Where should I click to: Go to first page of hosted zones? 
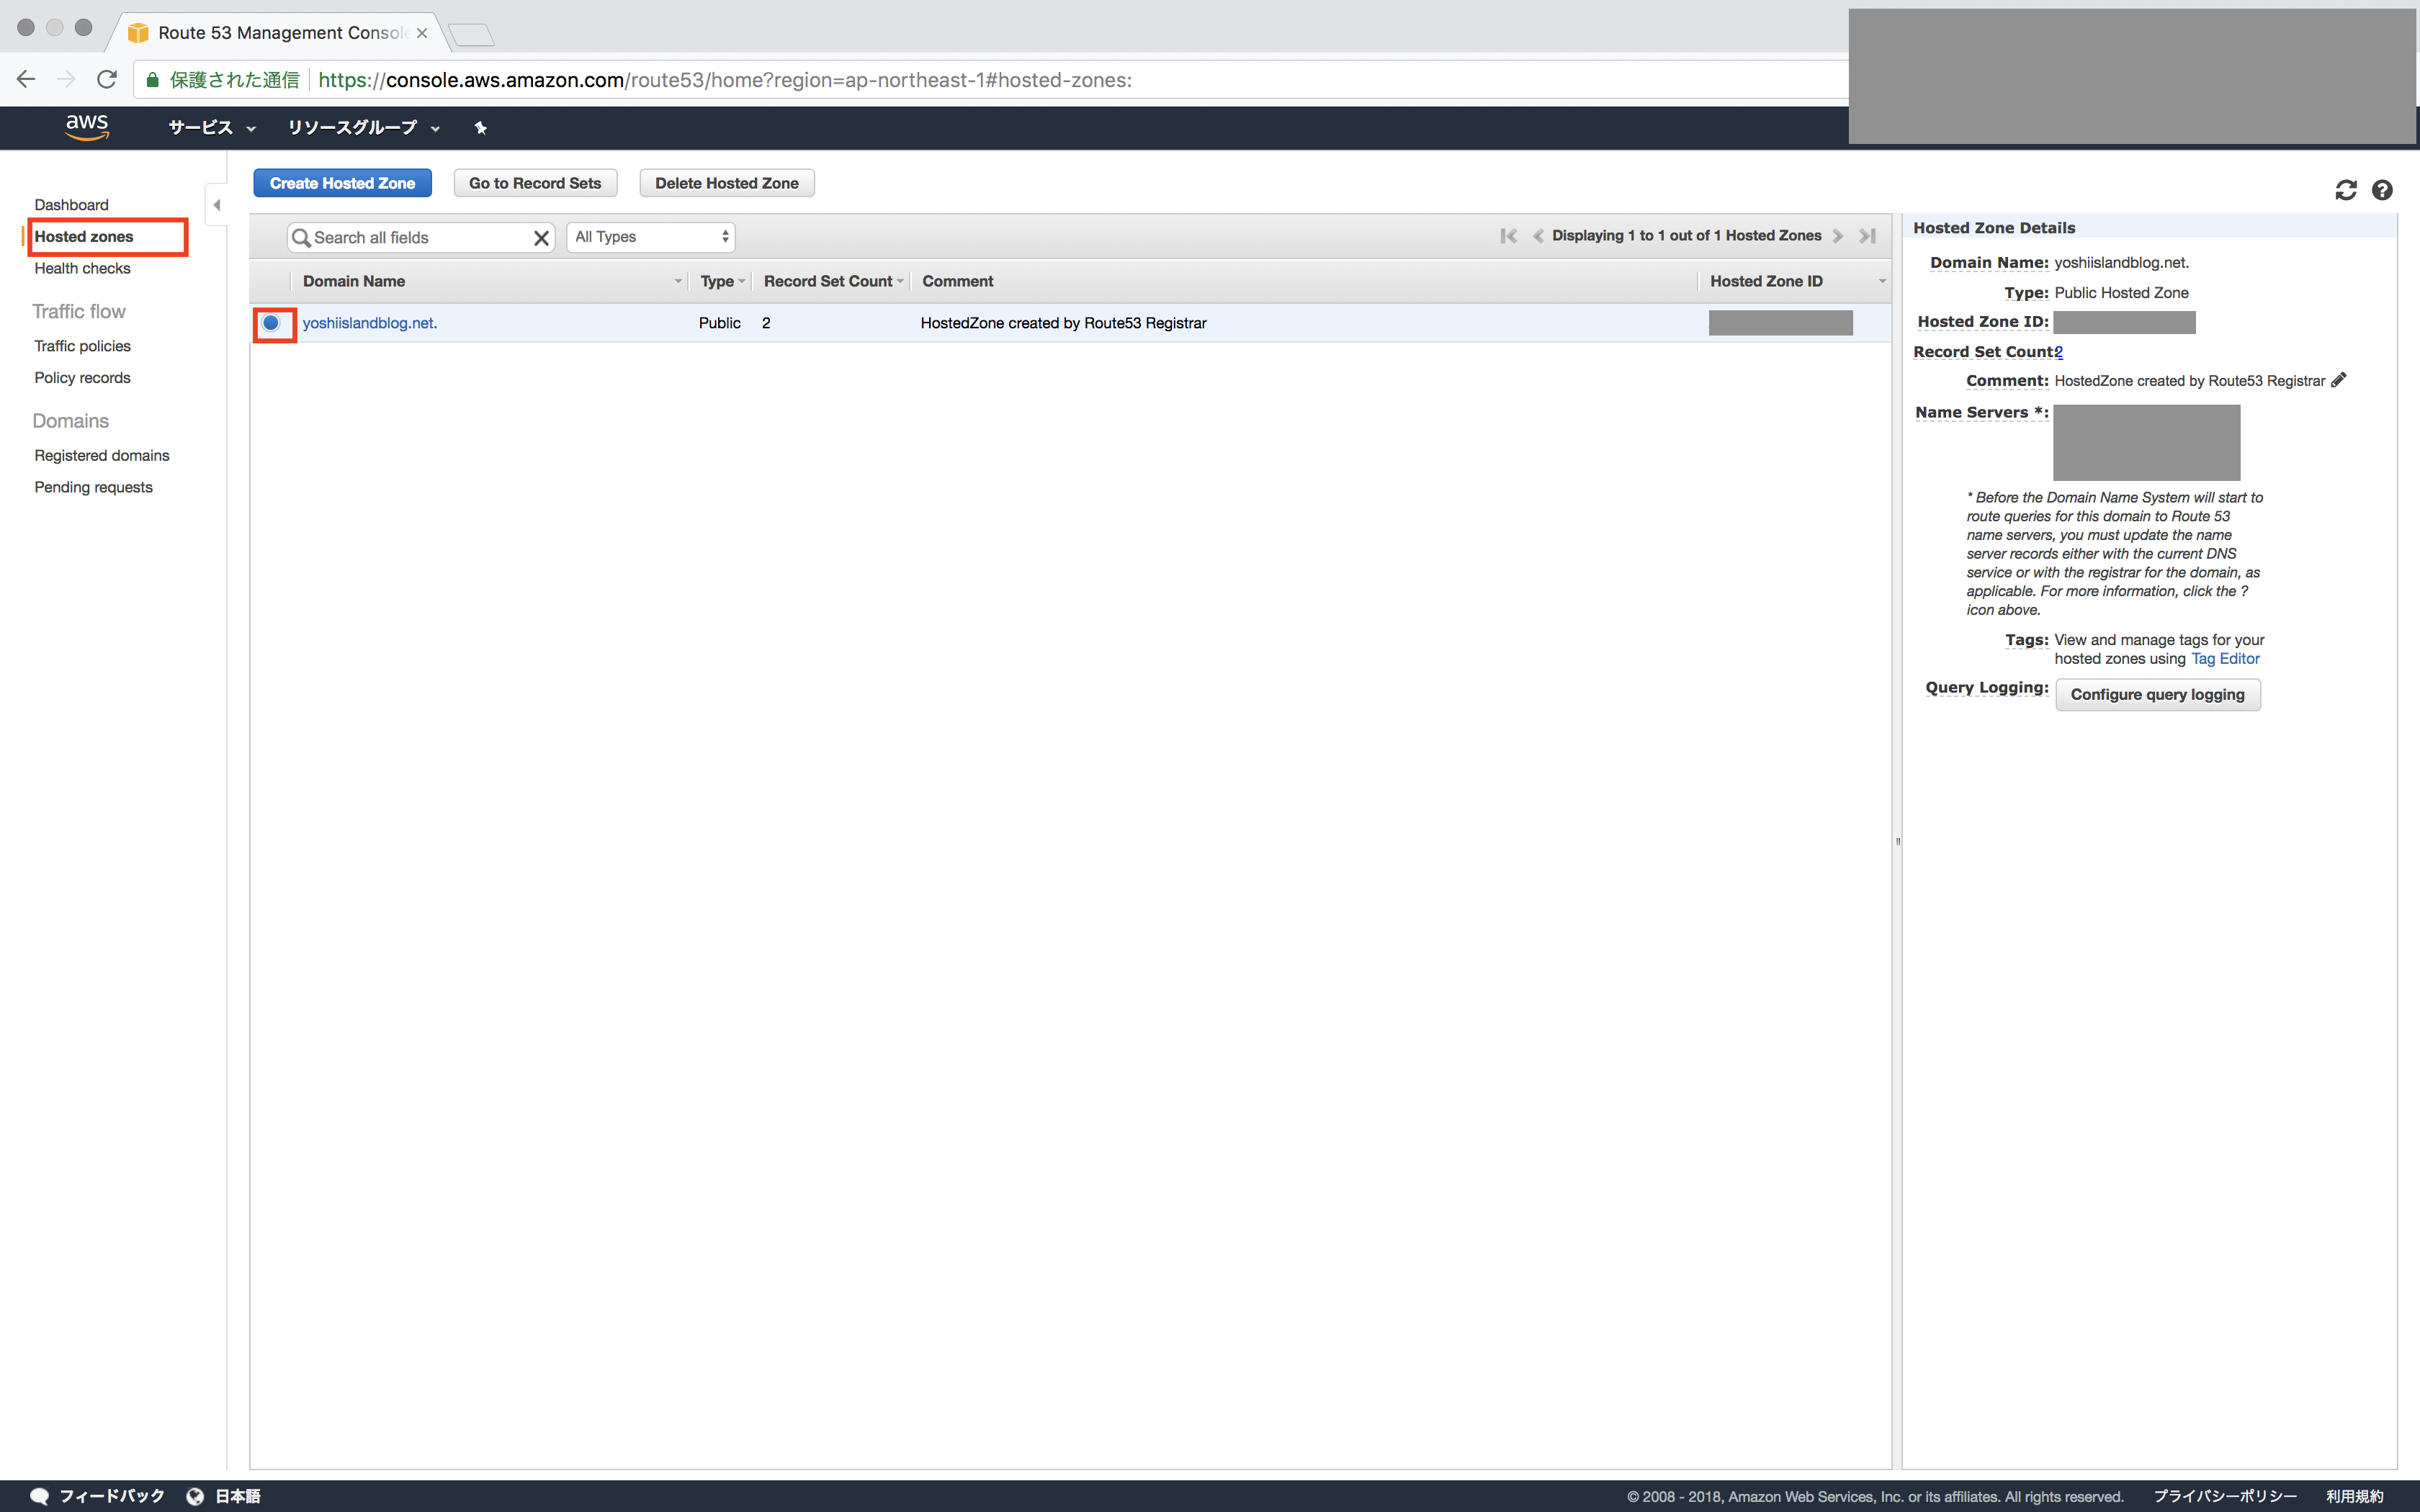click(x=1509, y=236)
